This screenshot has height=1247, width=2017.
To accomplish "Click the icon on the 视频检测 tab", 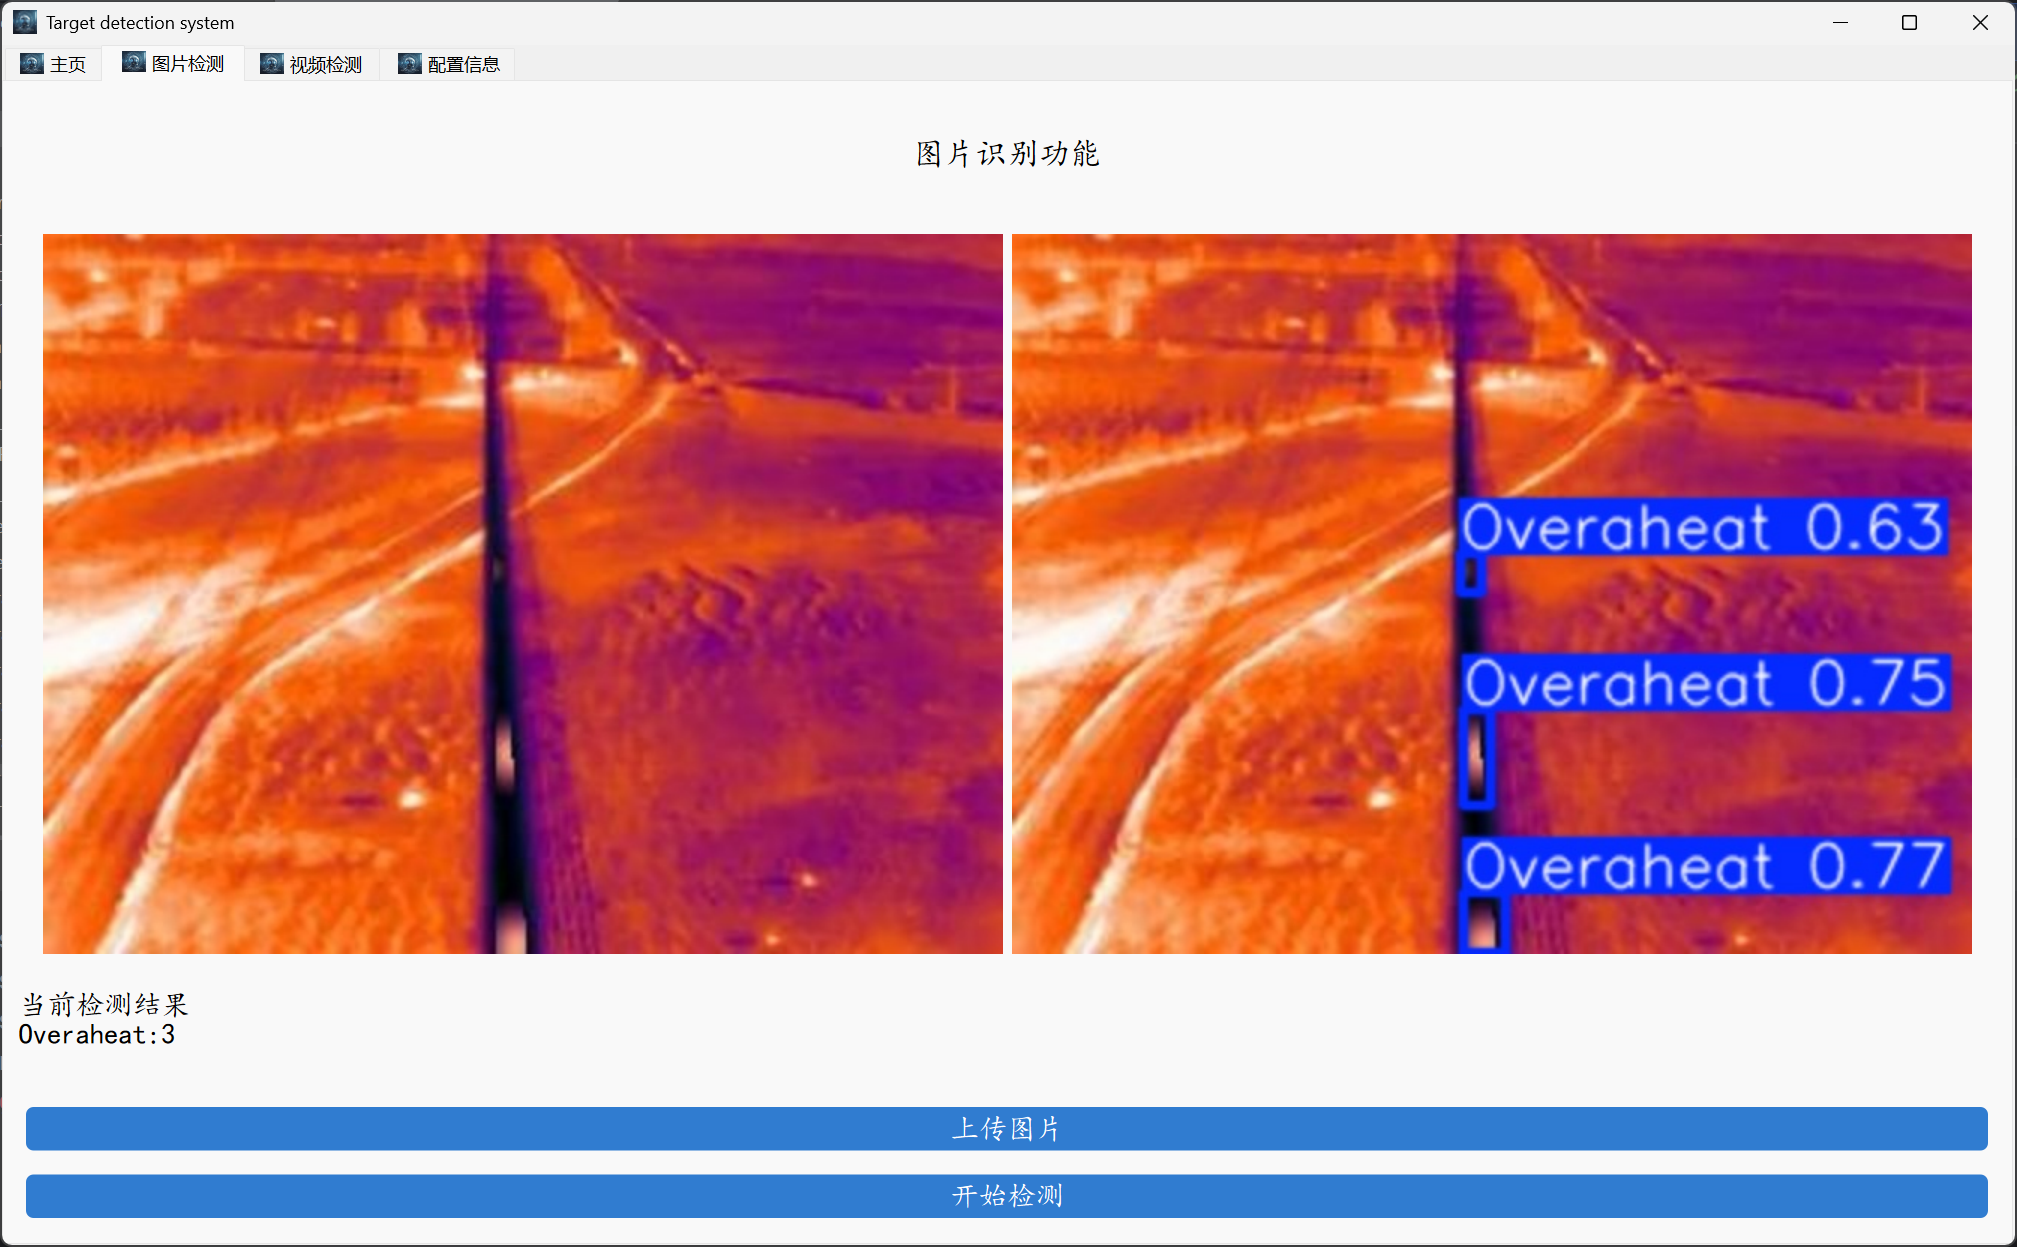I will (272, 64).
